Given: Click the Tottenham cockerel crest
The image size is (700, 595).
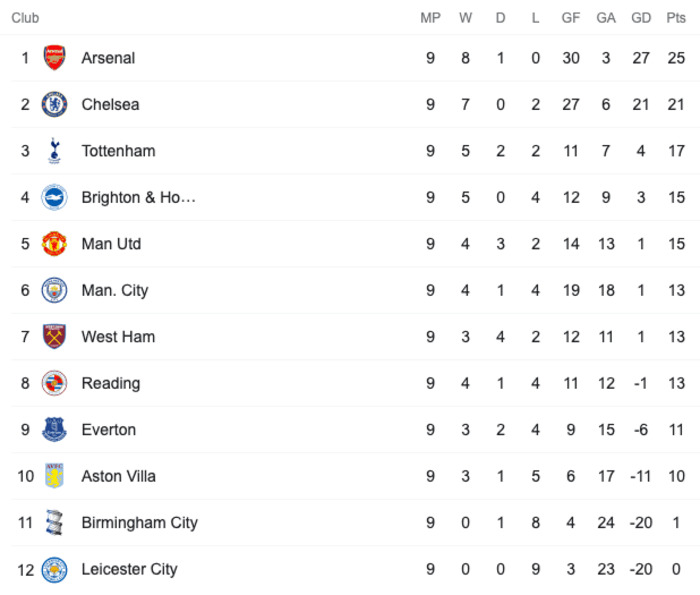Looking at the screenshot, I should click(54, 151).
